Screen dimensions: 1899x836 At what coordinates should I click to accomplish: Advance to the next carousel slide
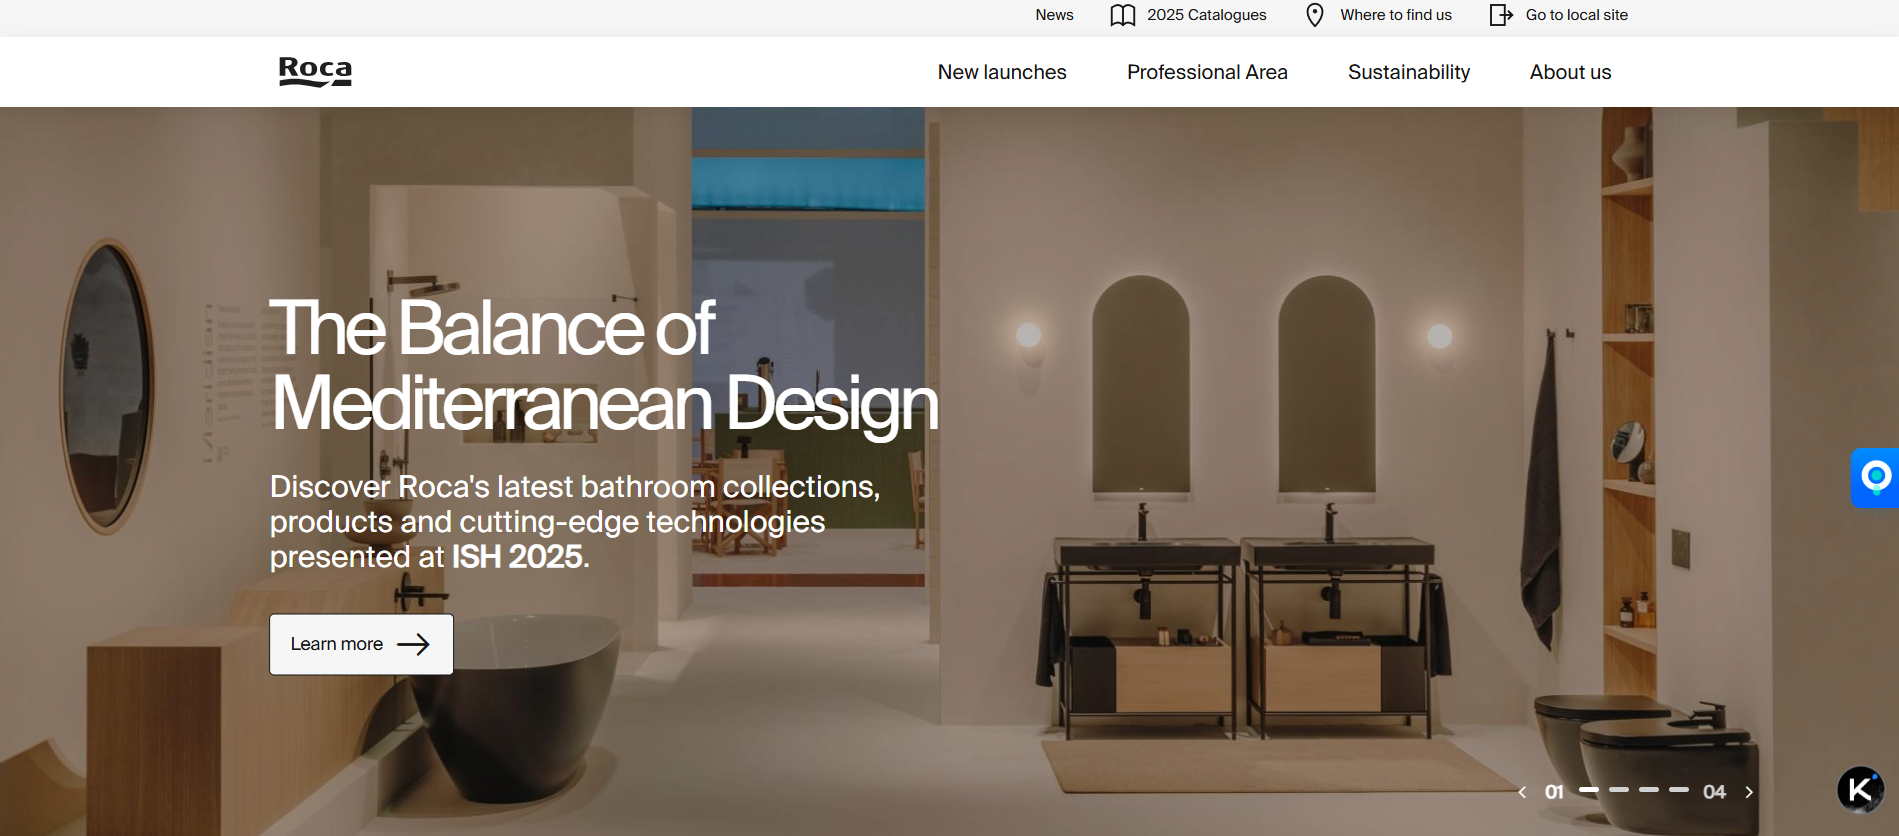coord(1749,792)
